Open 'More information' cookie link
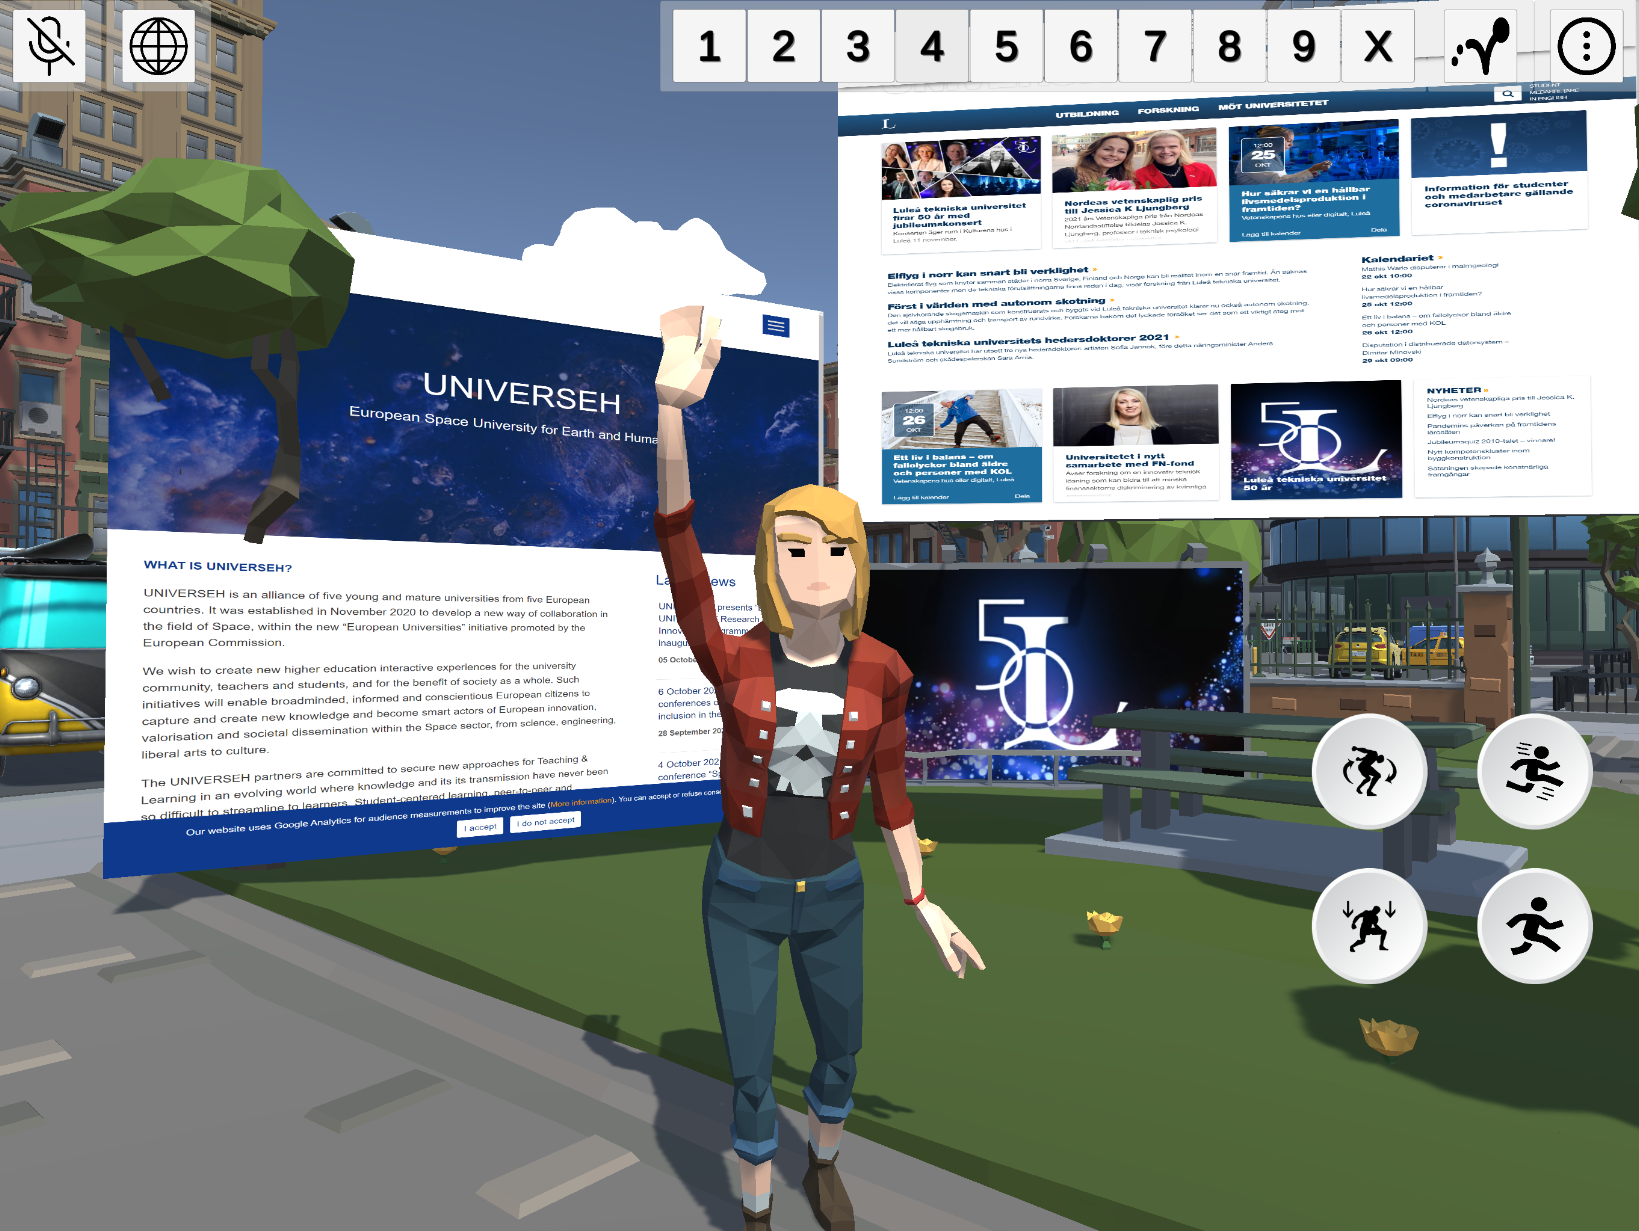The image size is (1639, 1231). [x=581, y=802]
